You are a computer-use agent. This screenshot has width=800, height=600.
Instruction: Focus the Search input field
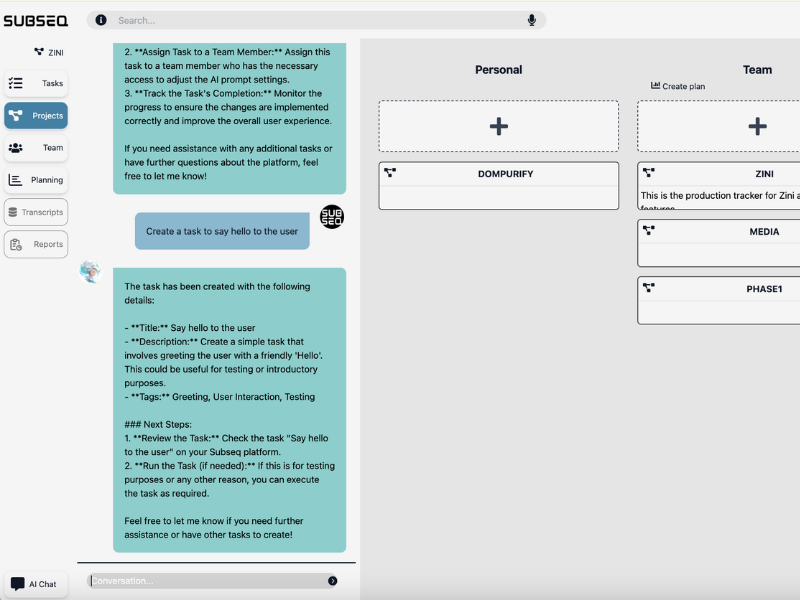pyautogui.click(x=316, y=20)
